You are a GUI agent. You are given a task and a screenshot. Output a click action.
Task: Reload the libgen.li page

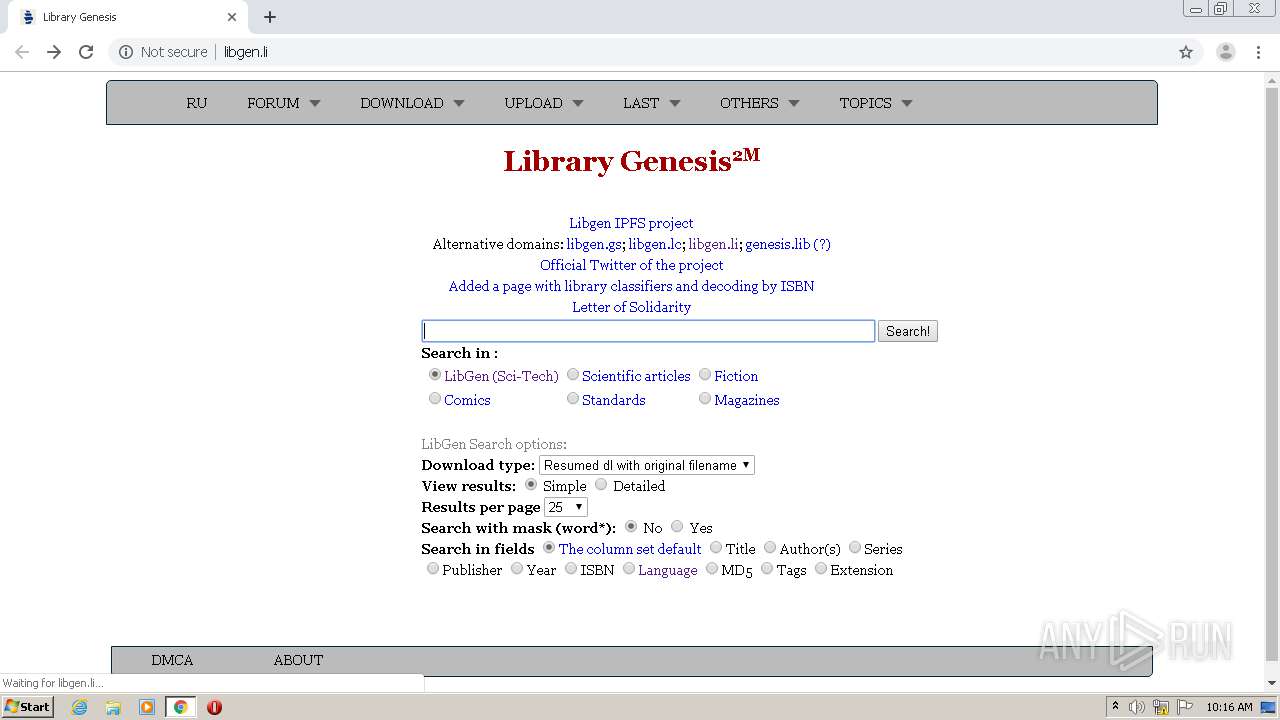(86, 52)
